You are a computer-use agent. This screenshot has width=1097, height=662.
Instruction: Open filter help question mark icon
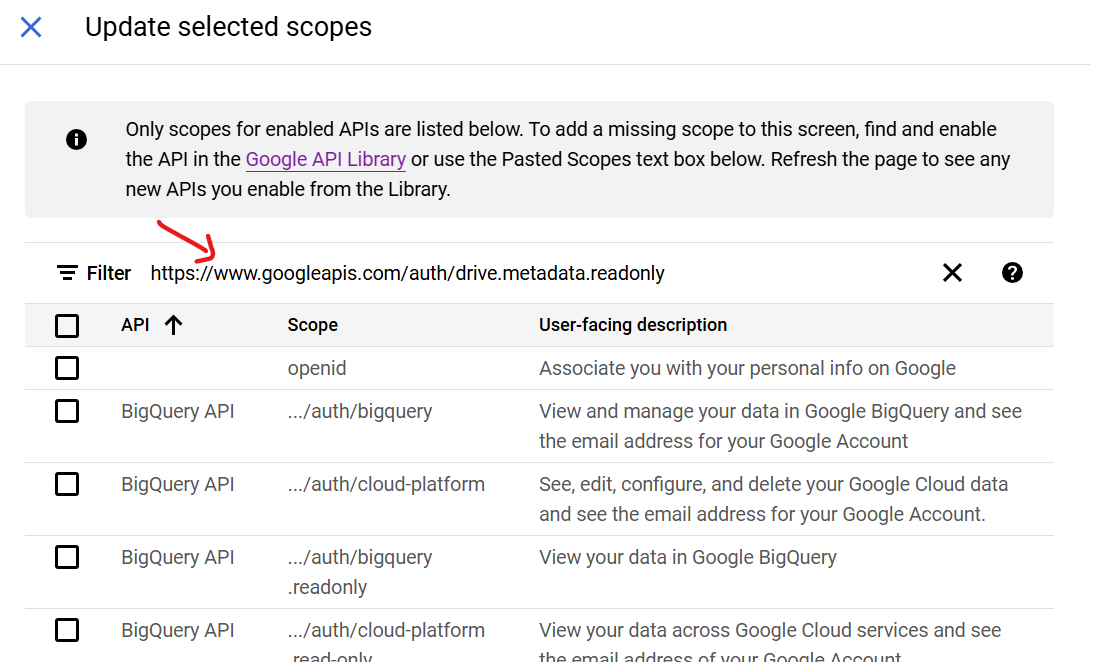point(1012,273)
